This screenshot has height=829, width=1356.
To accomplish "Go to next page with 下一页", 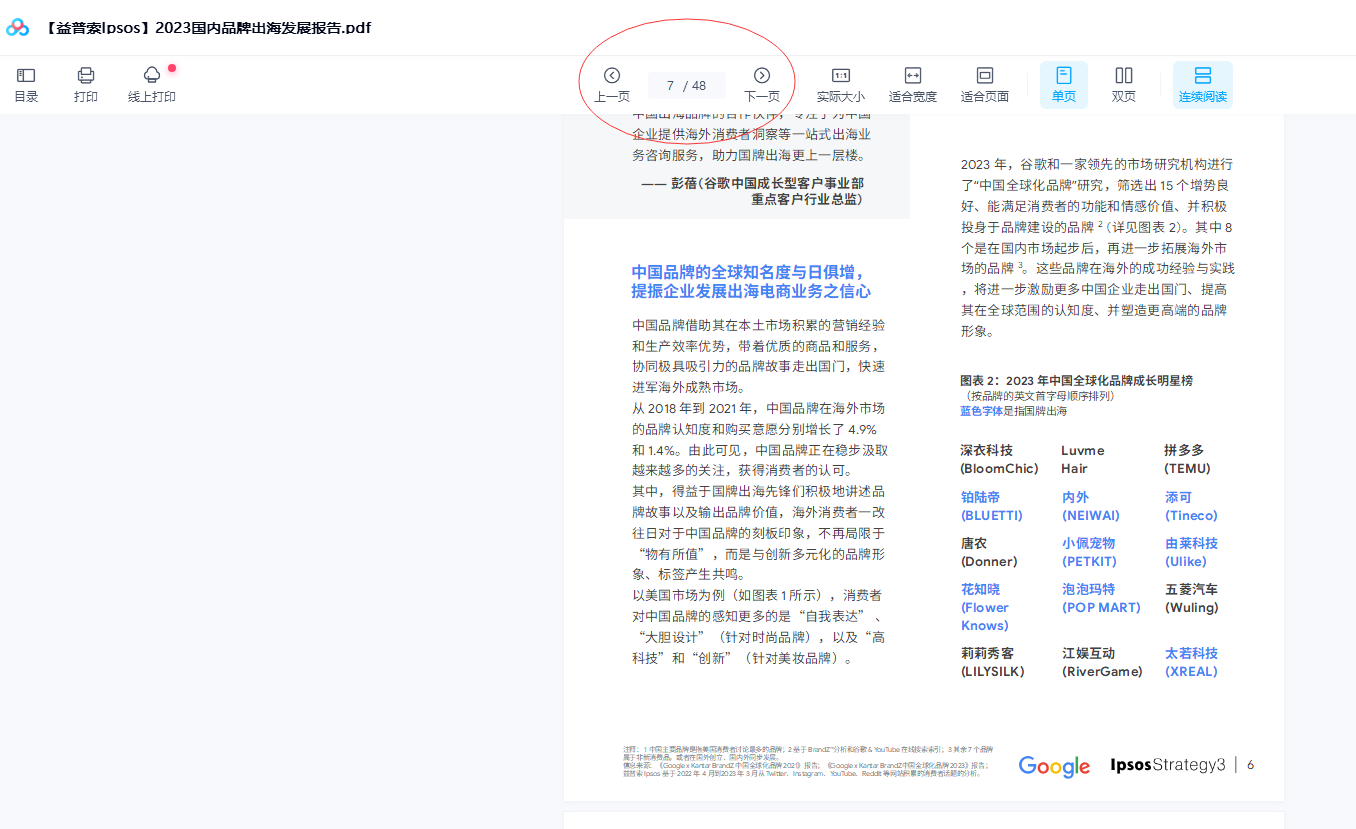I will [762, 84].
